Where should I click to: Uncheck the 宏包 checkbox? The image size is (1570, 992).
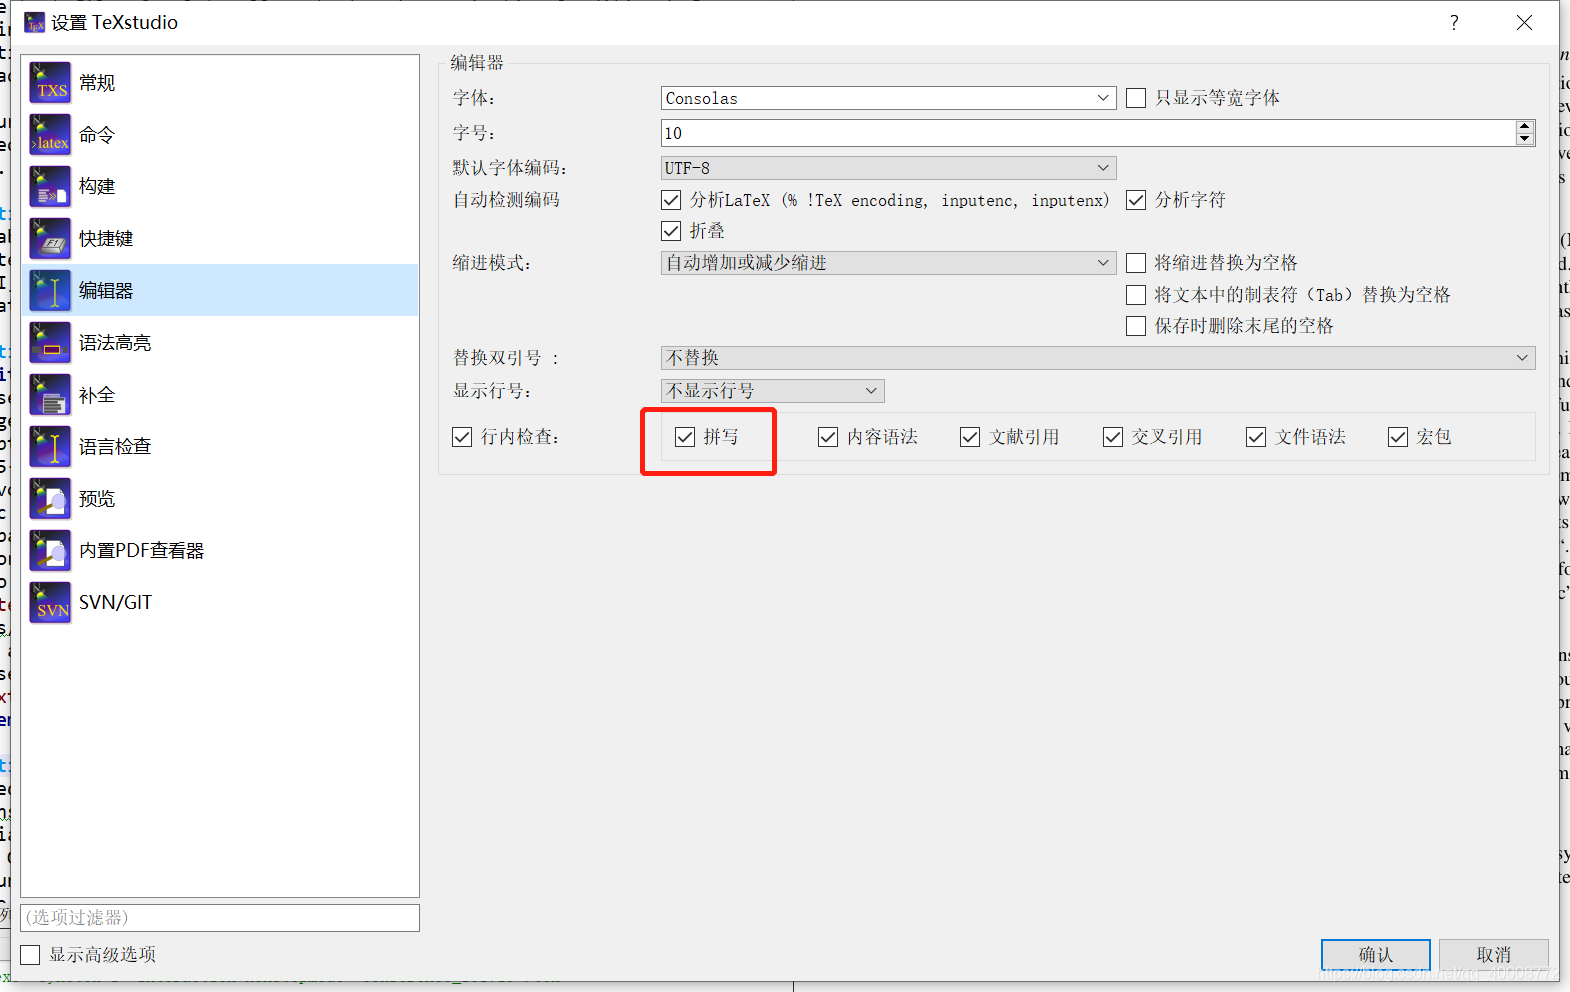click(1398, 437)
